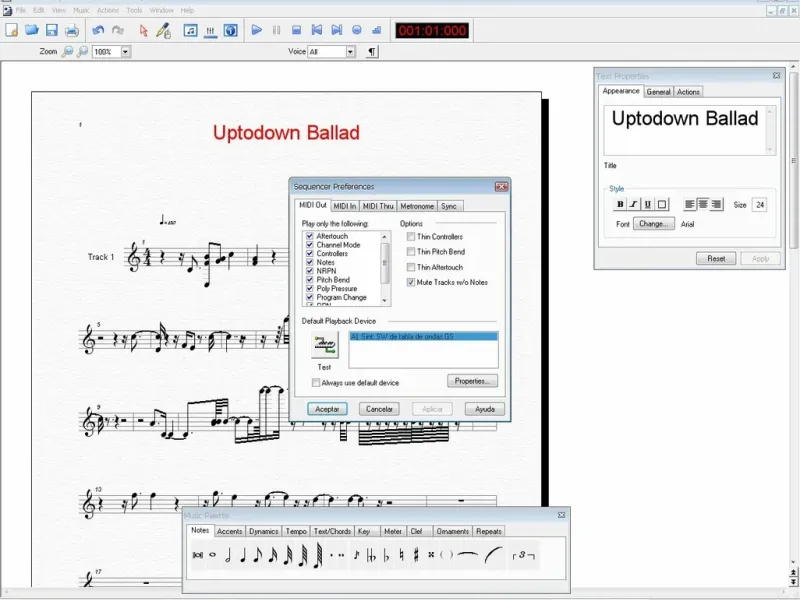Disable Mute Tracks w/o Notes

tap(411, 282)
